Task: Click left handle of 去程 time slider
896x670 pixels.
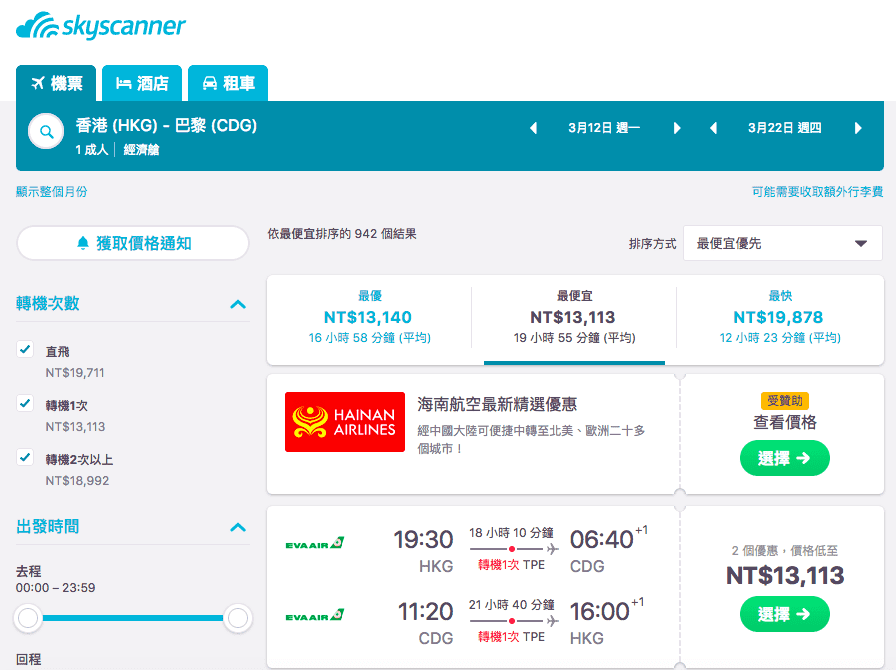Action: (28, 618)
